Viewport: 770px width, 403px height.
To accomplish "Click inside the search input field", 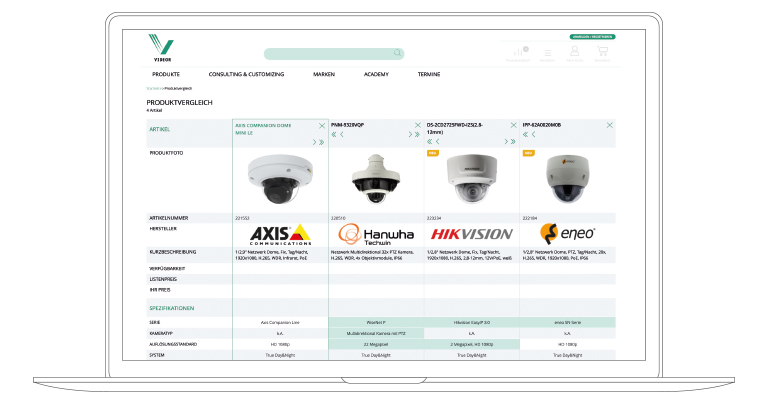I will tap(334, 54).
